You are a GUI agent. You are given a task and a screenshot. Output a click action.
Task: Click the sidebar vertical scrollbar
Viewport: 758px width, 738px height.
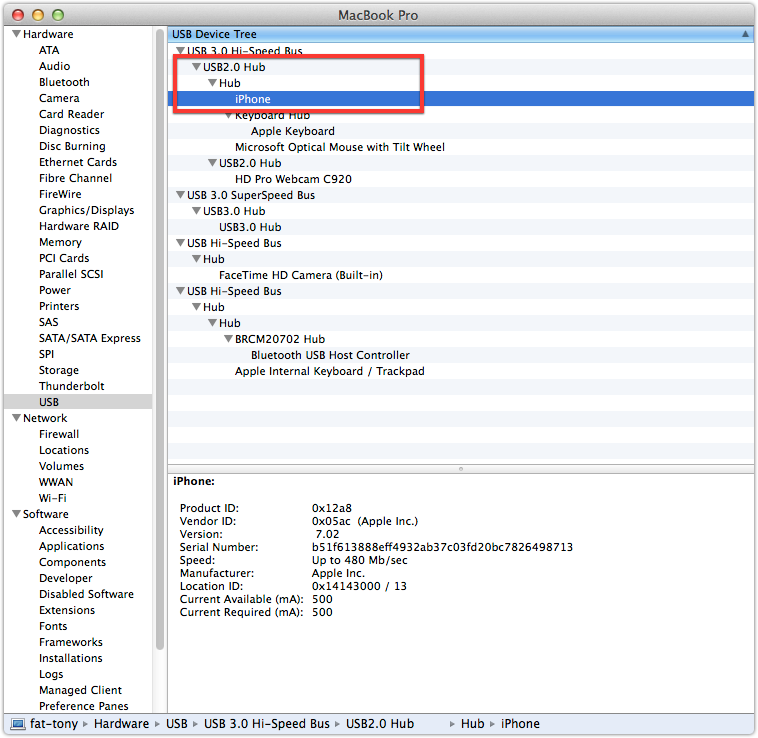pos(160,338)
